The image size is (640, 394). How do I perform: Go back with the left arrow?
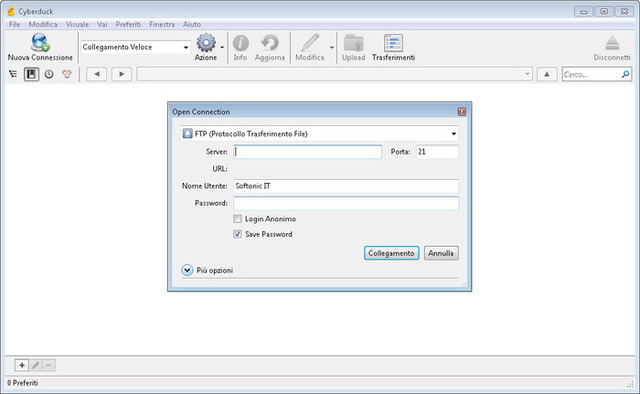point(97,74)
